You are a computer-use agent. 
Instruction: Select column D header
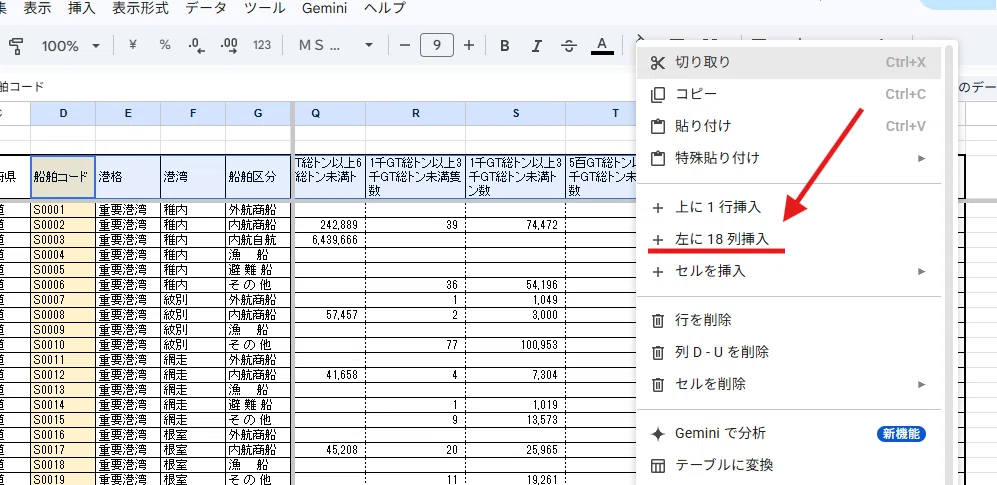(x=63, y=113)
